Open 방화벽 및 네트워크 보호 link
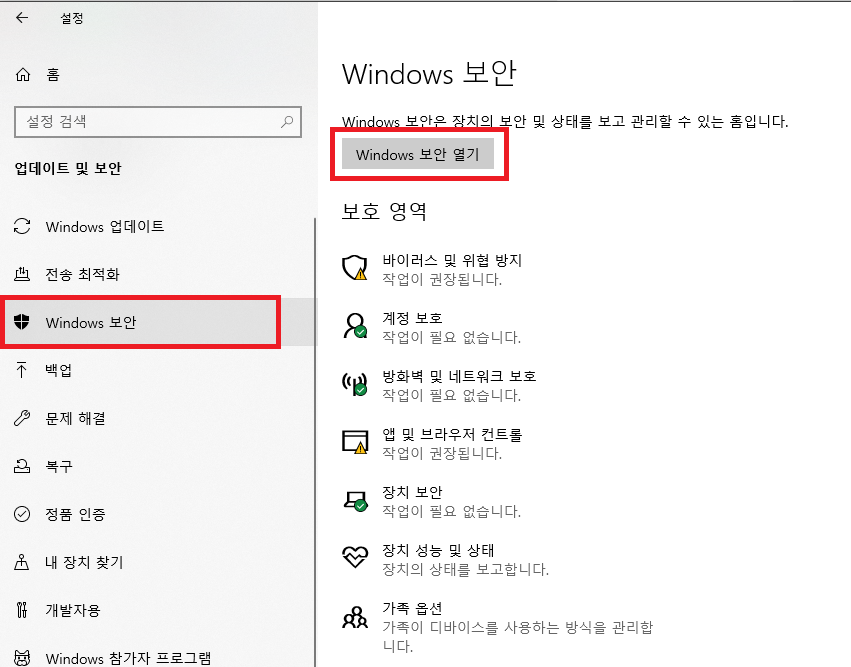 click(x=459, y=376)
